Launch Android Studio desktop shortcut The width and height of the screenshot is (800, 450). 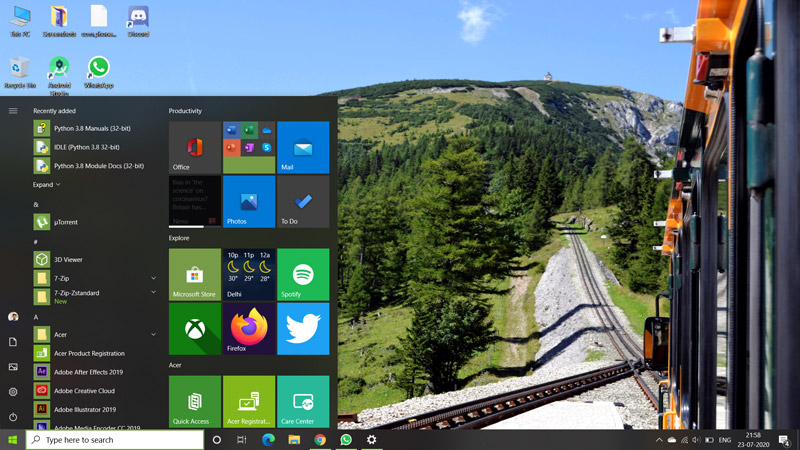click(x=59, y=76)
